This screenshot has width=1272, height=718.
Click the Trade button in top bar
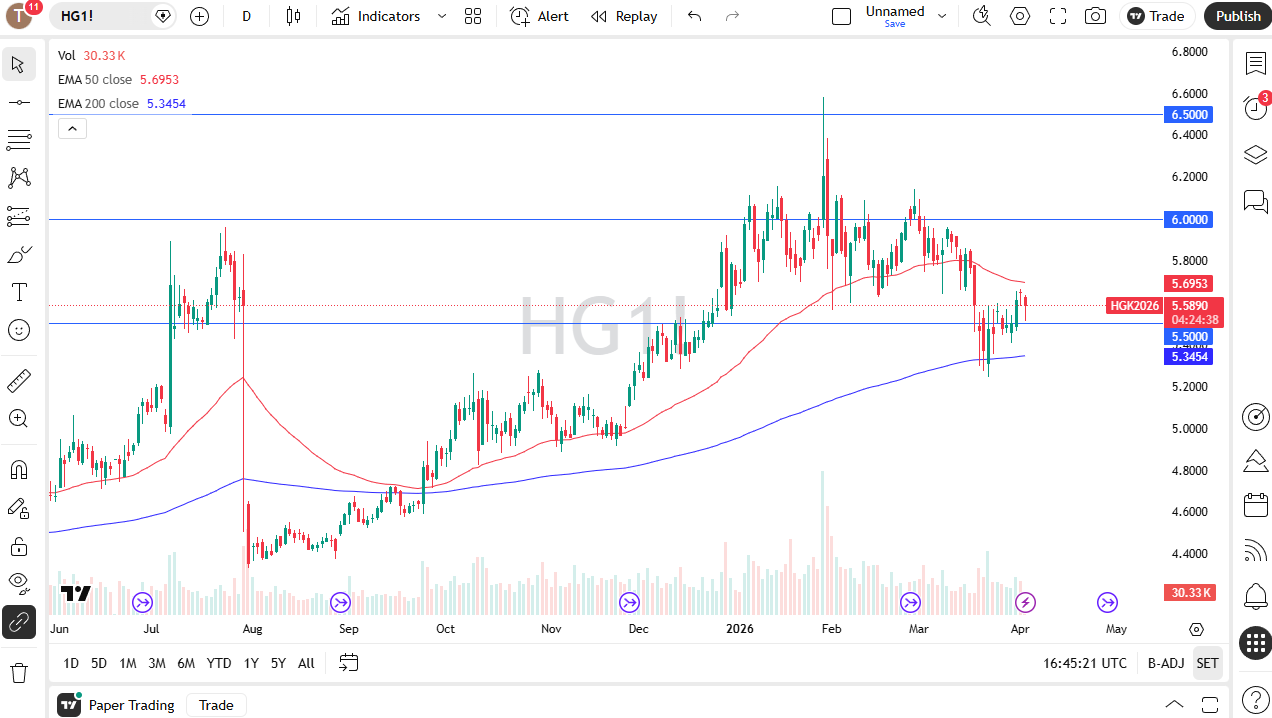point(1157,16)
